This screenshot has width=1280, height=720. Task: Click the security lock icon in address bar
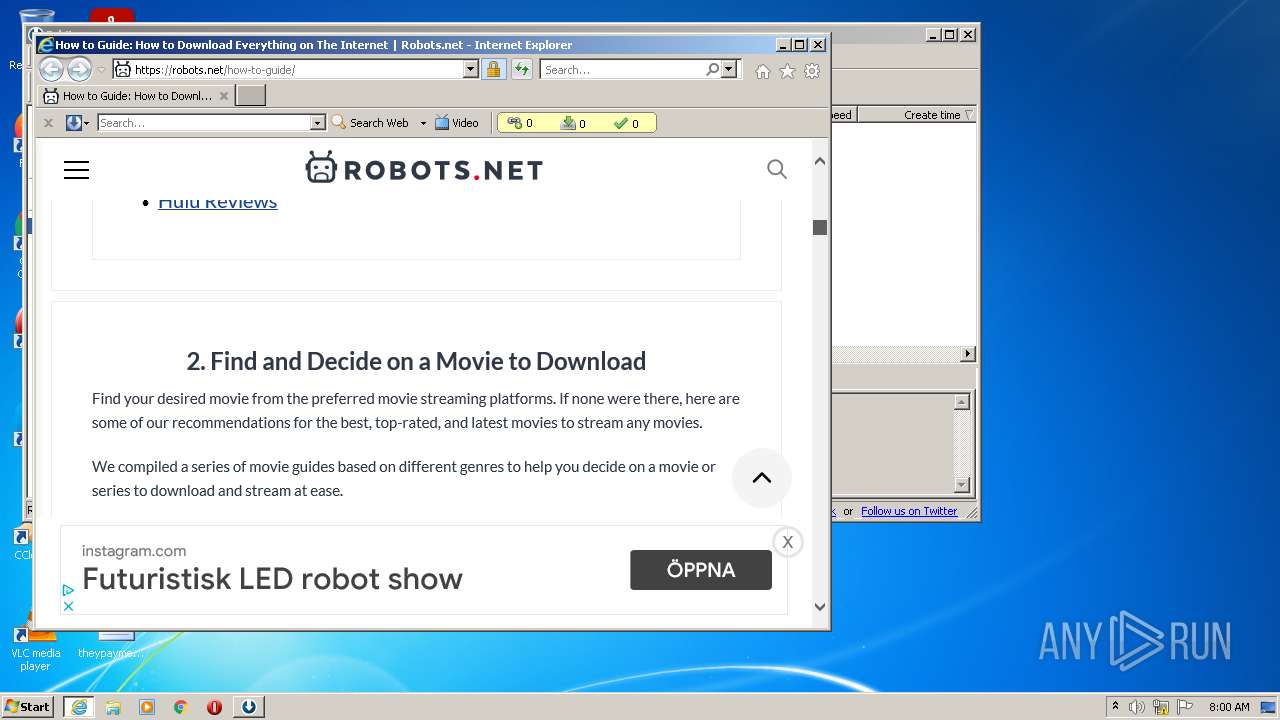click(493, 69)
